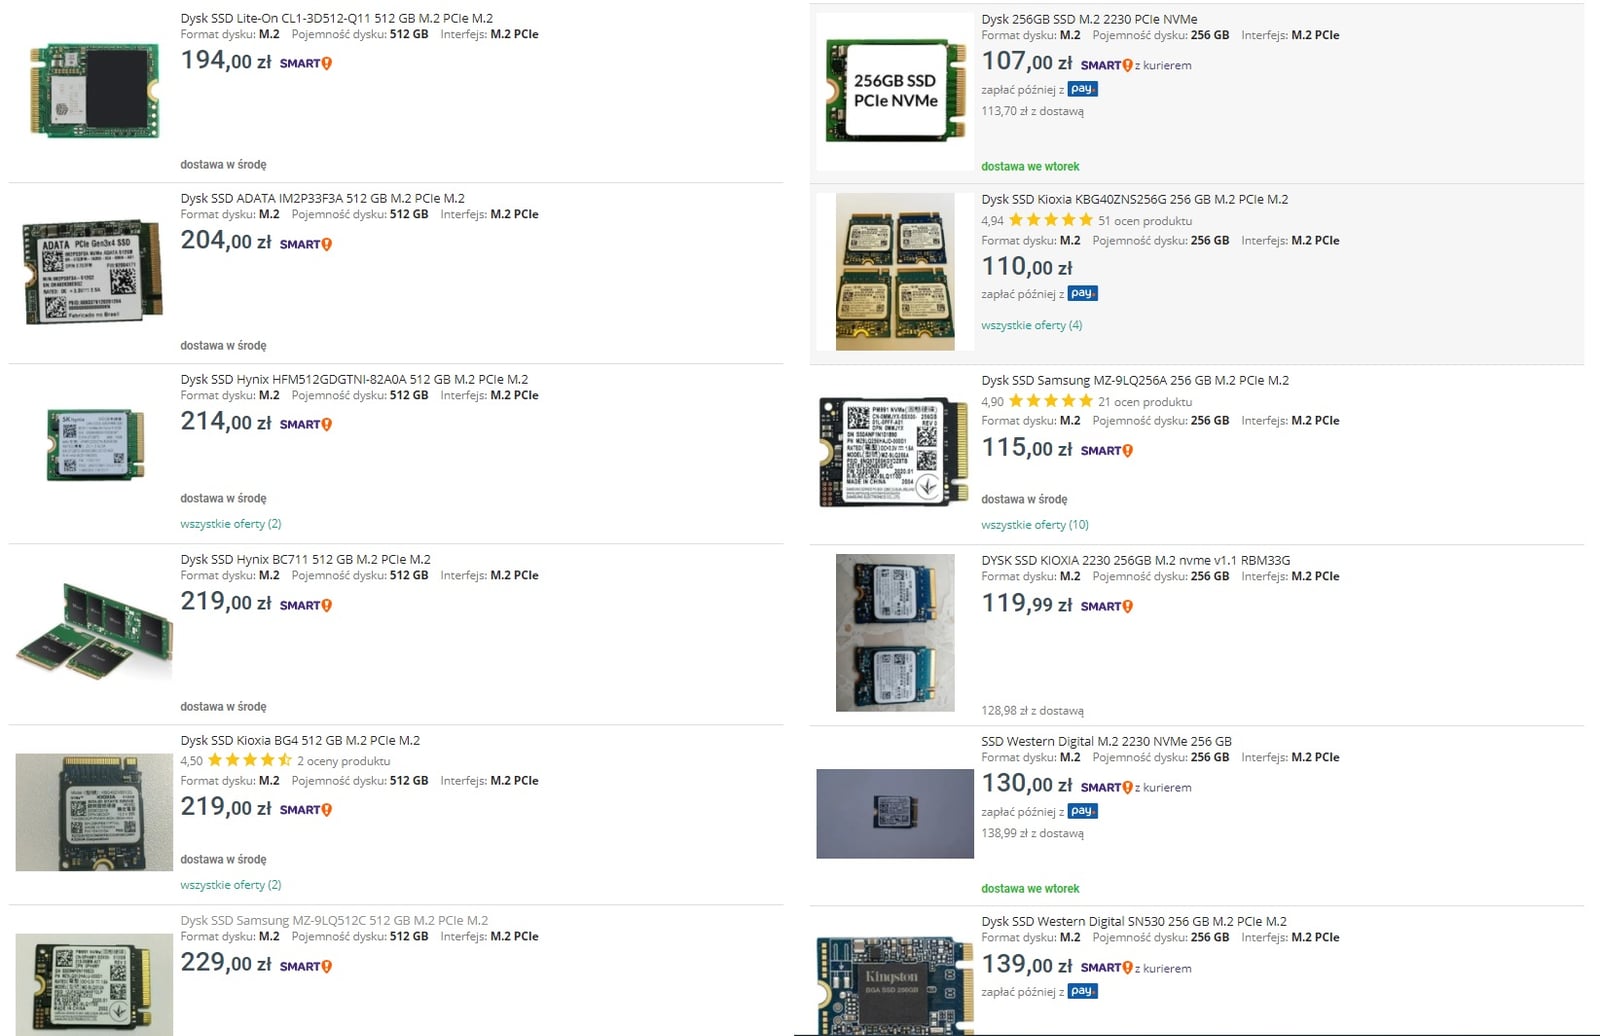Click SMART badge on Western Digital 130 zł offer
The width and height of the screenshot is (1600, 1036).
(1106, 788)
